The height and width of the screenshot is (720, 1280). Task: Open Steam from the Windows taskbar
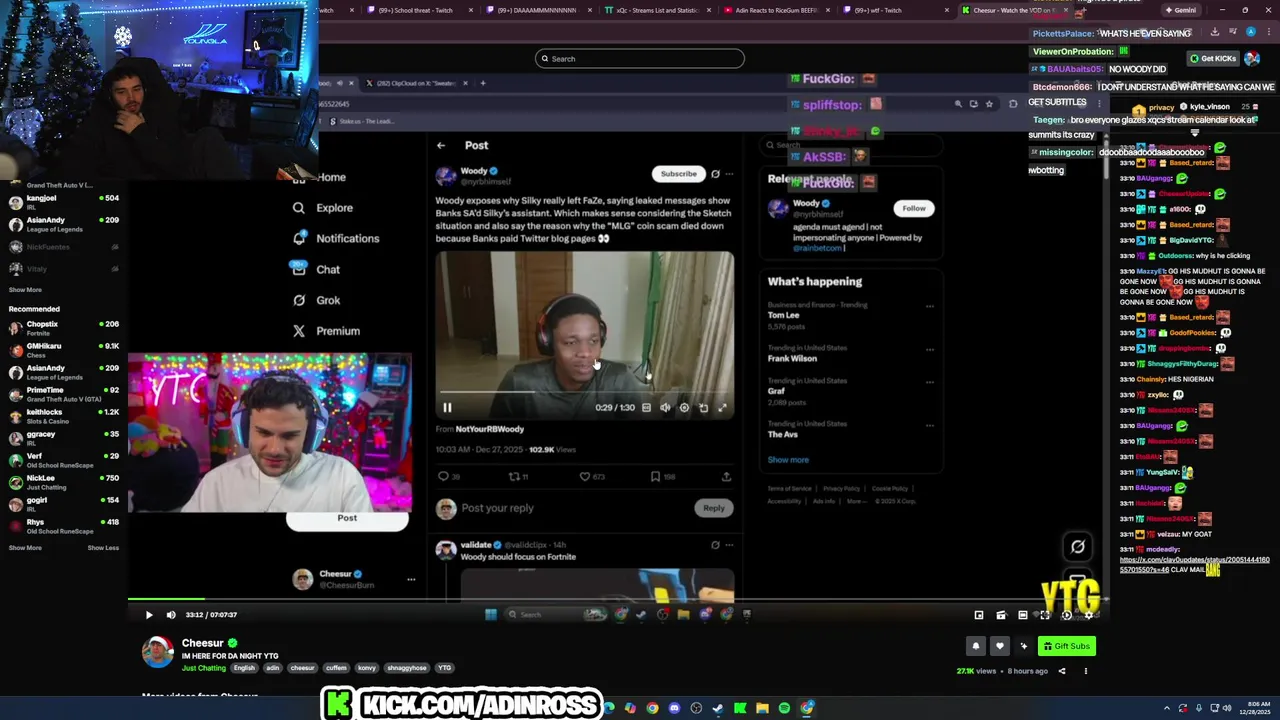[718, 708]
